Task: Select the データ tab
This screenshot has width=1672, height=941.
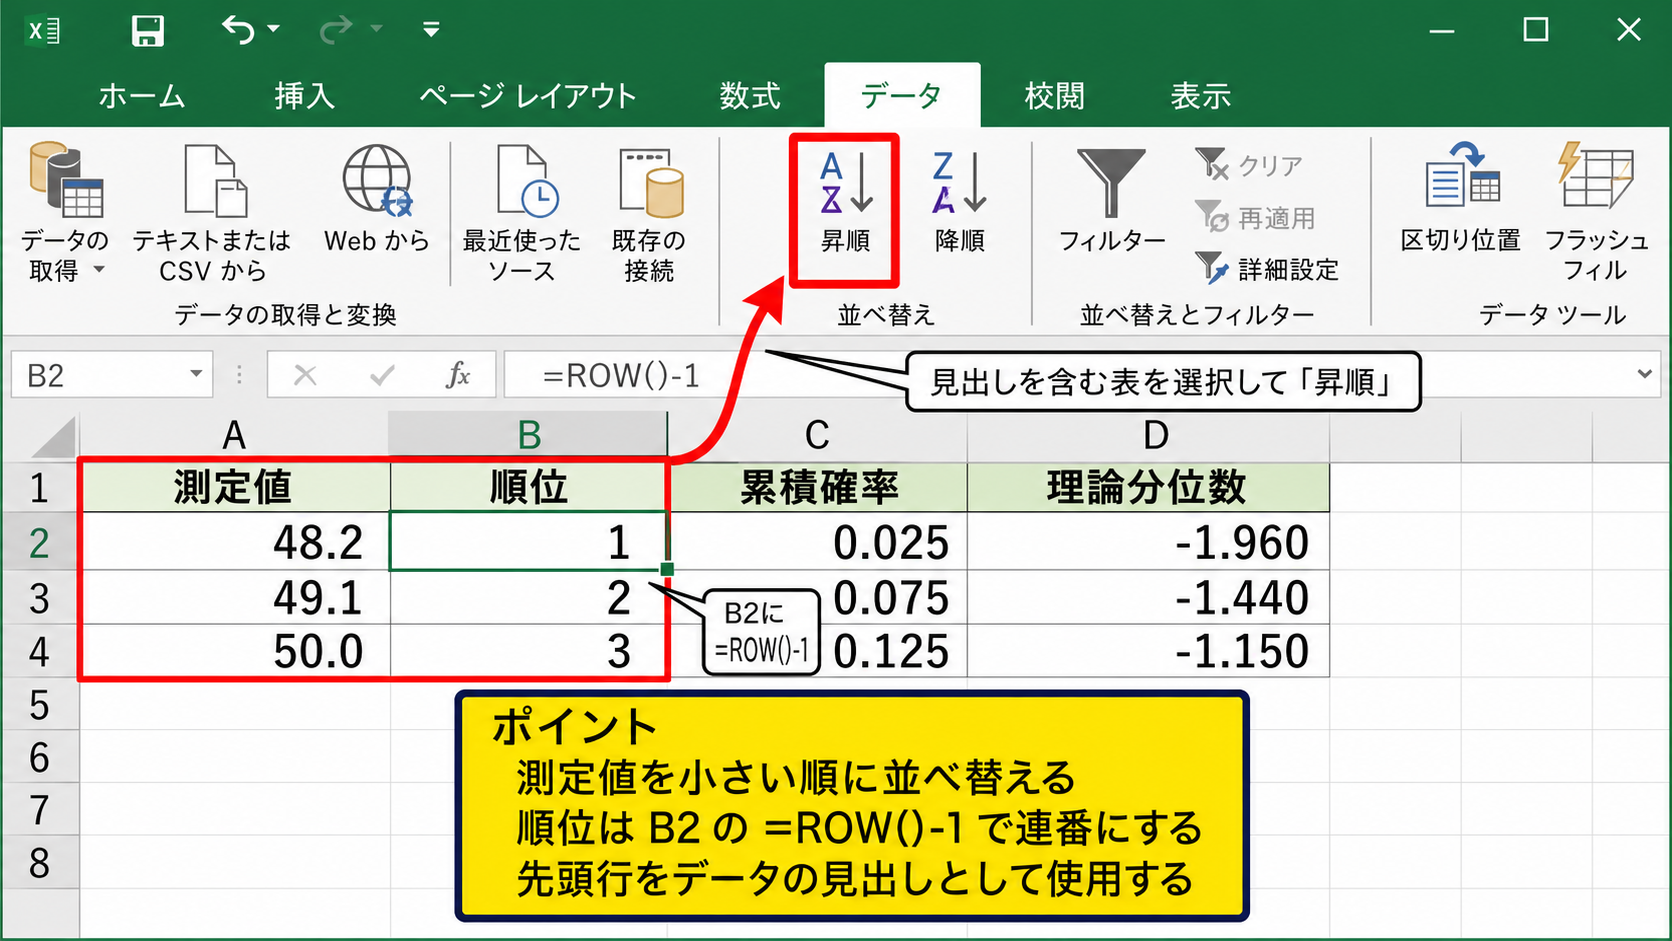Action: point(902,96)
